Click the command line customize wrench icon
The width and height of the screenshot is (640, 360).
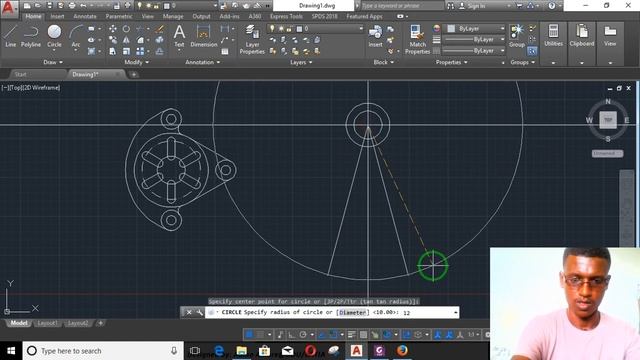[x=199, y=313]
